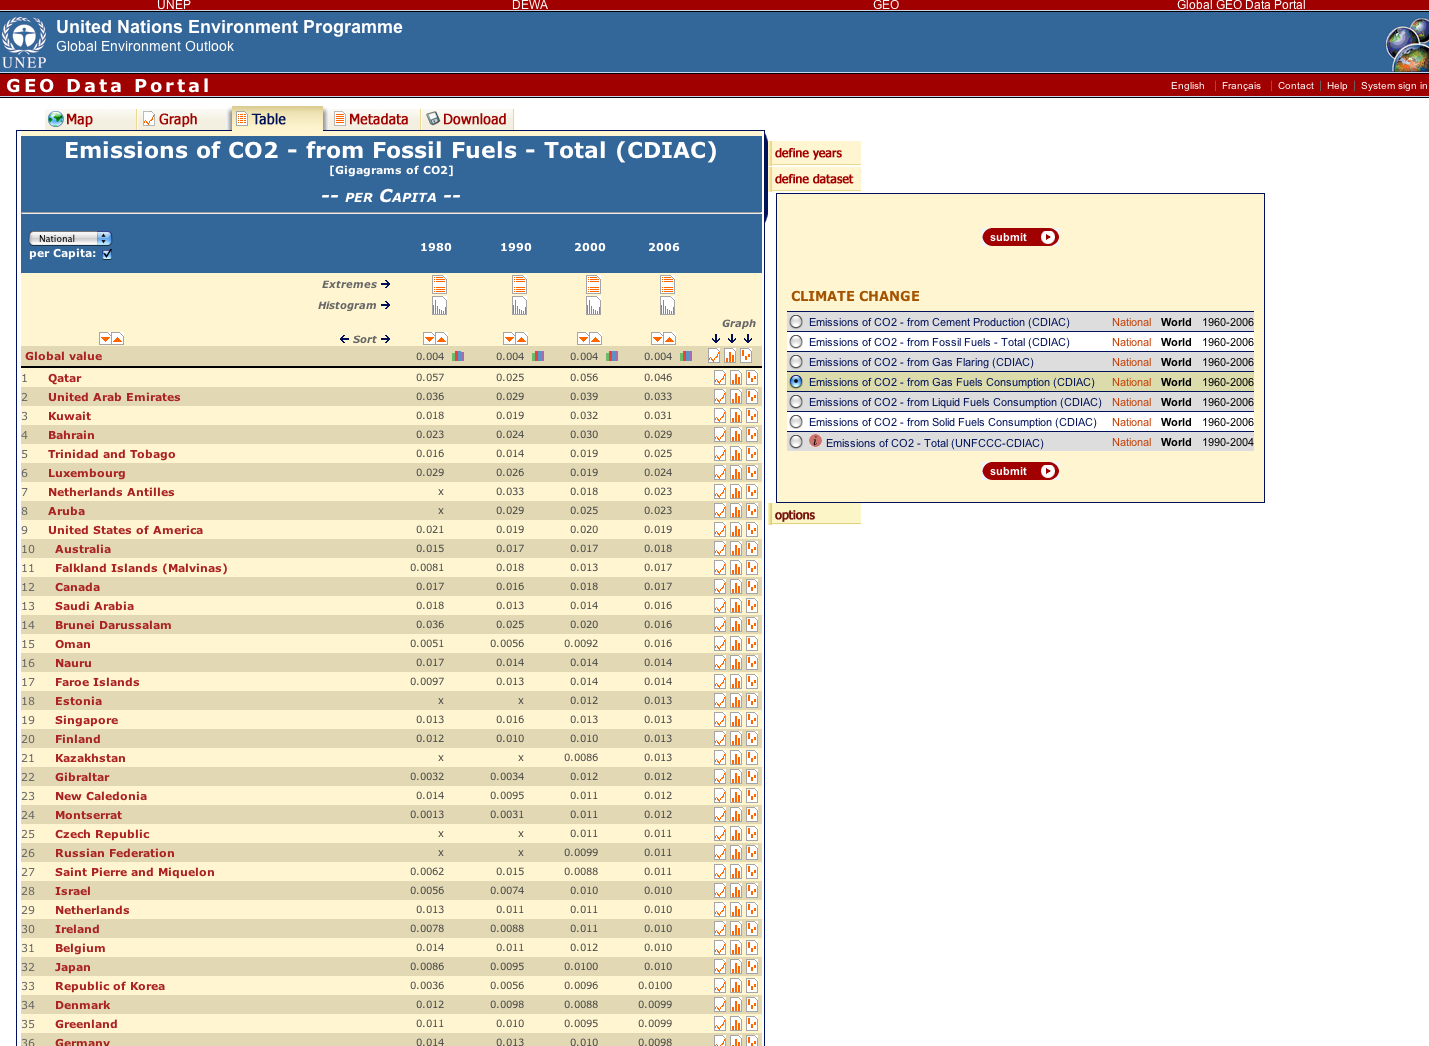Image resolution: width=1429 pixels, height=1046 pixels.
Task: Open the Extremes report for 1990
Action: [519, 285]
